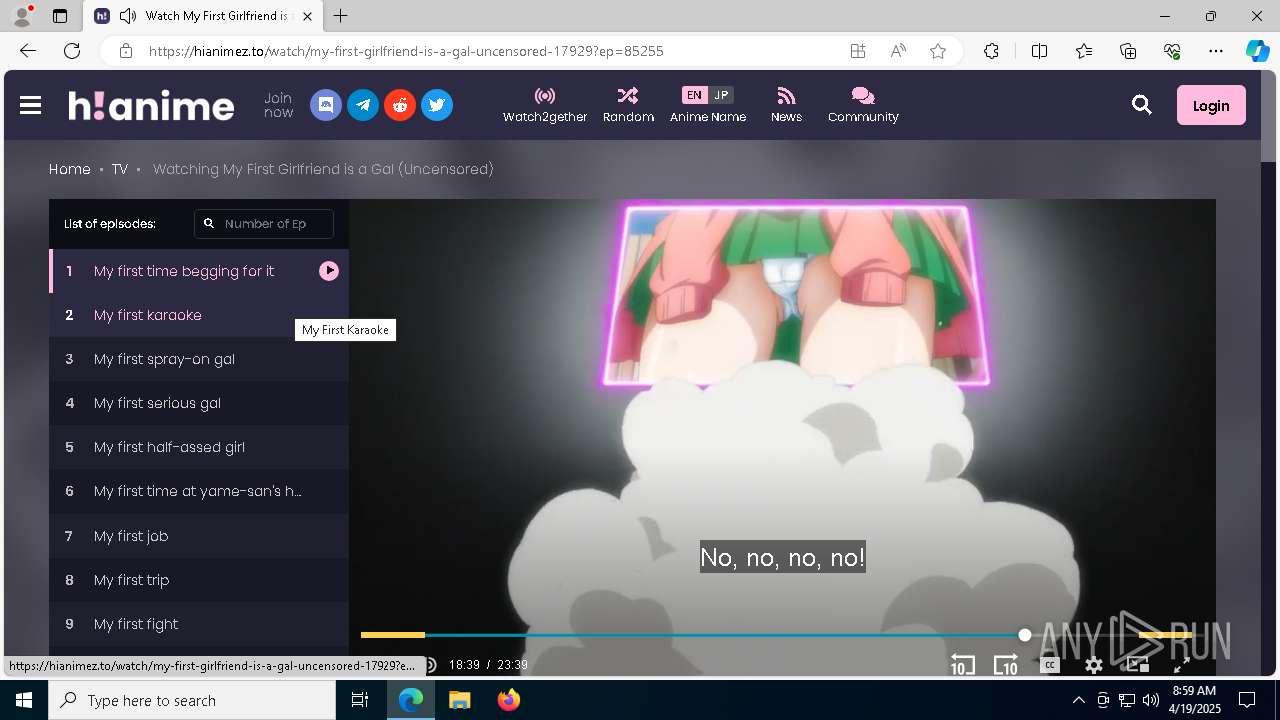Click the play icon on episode 1
Screen dimensions: 1280x720
[x=329, y=271]
